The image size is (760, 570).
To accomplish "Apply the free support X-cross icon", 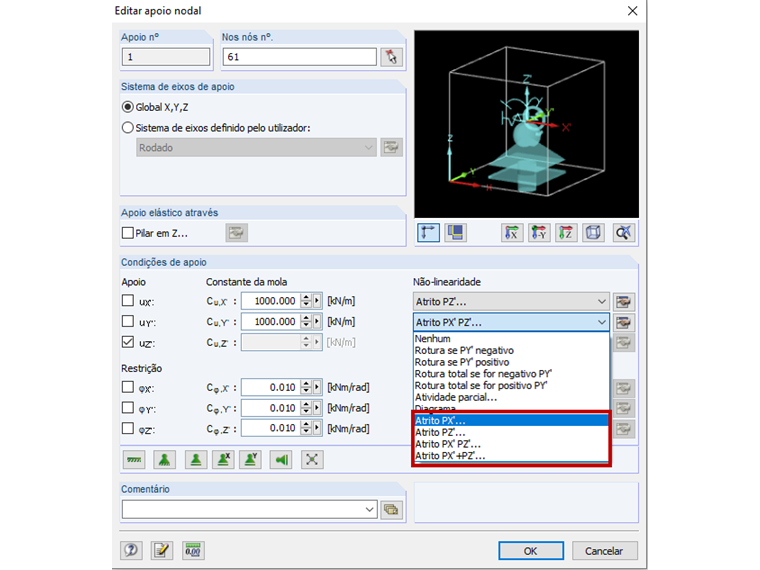I will pos(312,459).
